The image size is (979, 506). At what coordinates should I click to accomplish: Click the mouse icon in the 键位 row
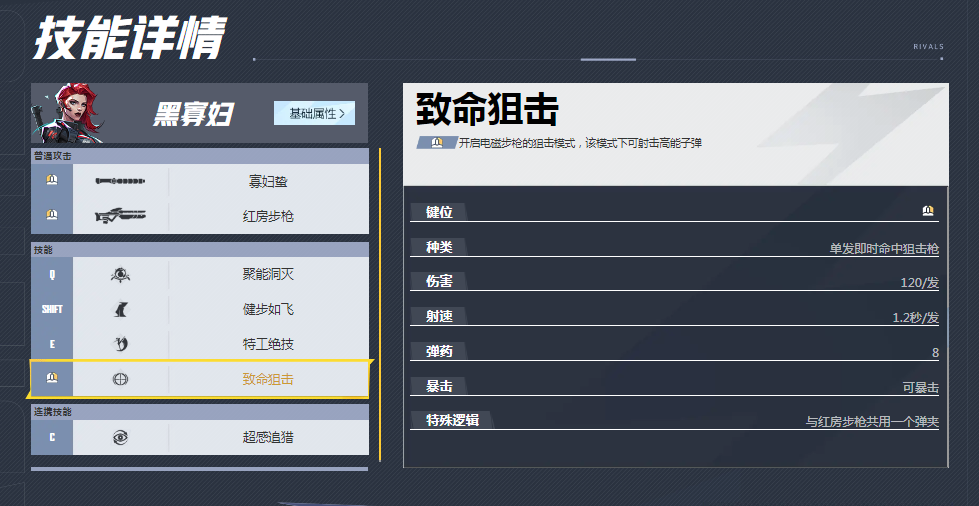(x=928, y=211)
